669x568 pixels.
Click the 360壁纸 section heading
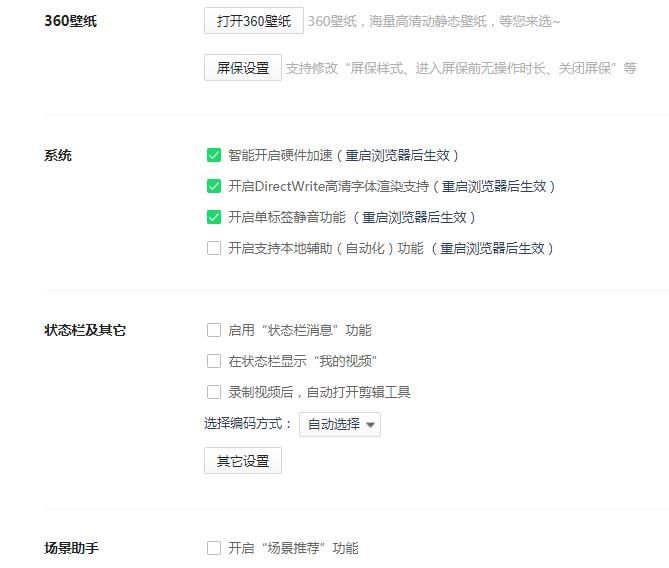click(70, 21)
